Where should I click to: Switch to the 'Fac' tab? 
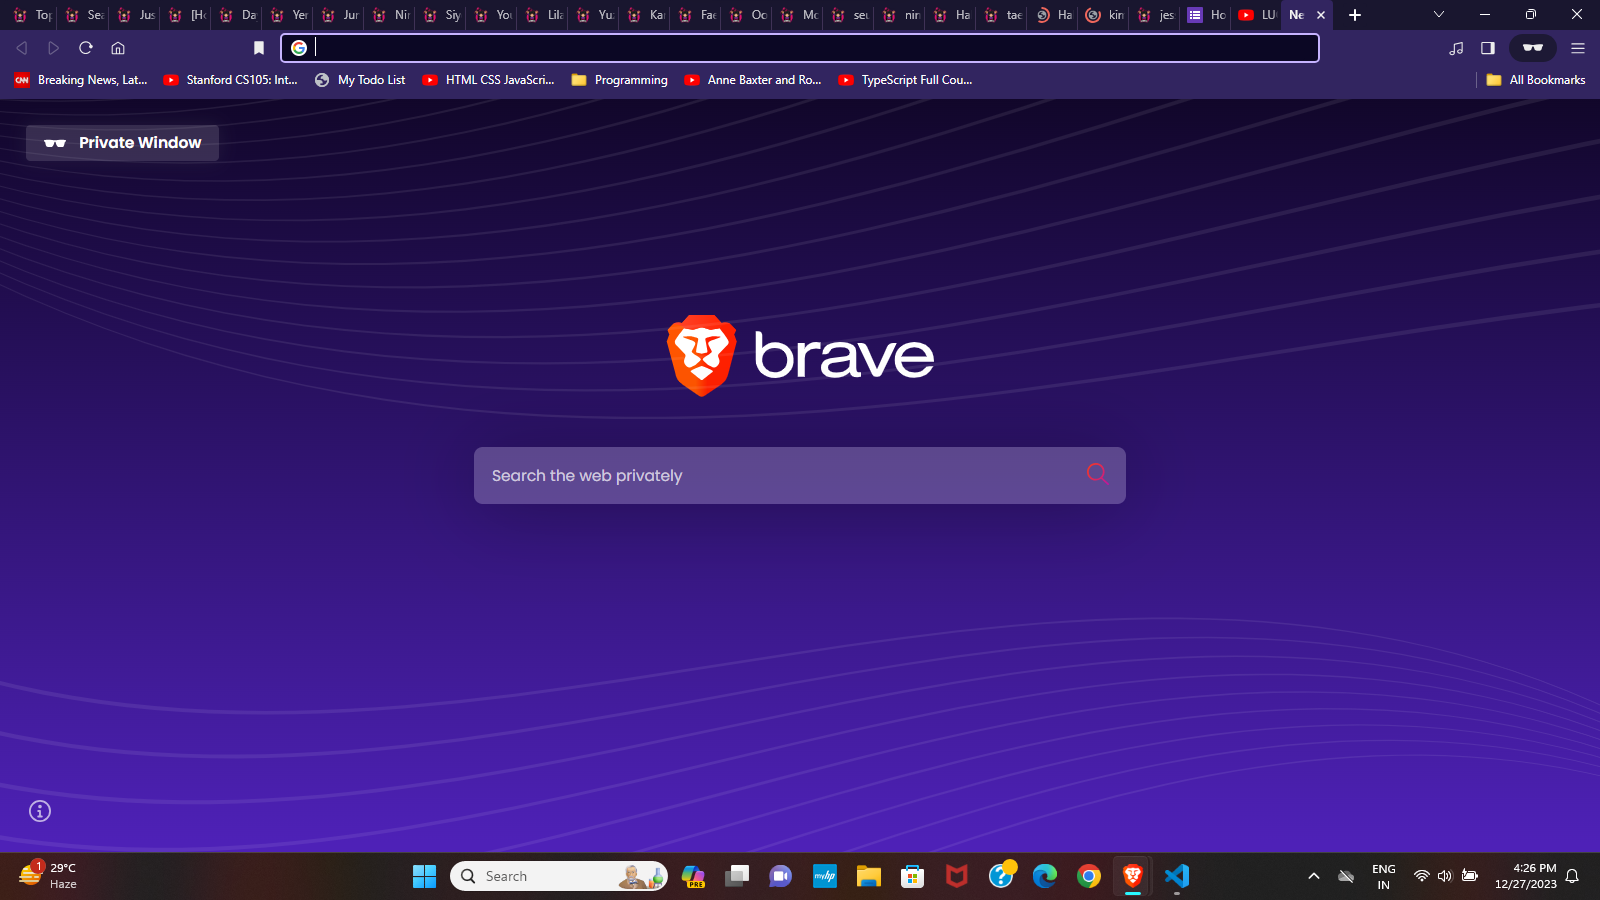click(696, 15)
